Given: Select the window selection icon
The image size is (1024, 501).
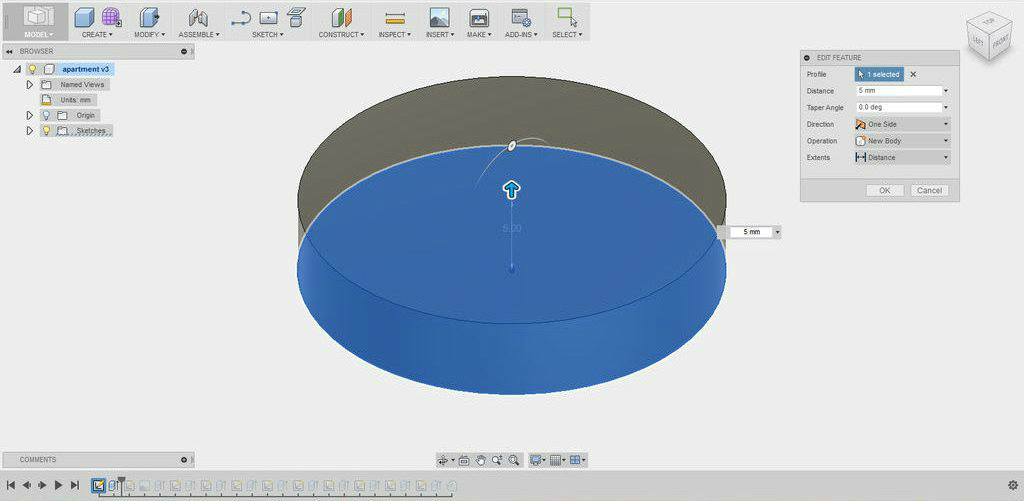Looking at the screenshot, I should click(567, 18).
